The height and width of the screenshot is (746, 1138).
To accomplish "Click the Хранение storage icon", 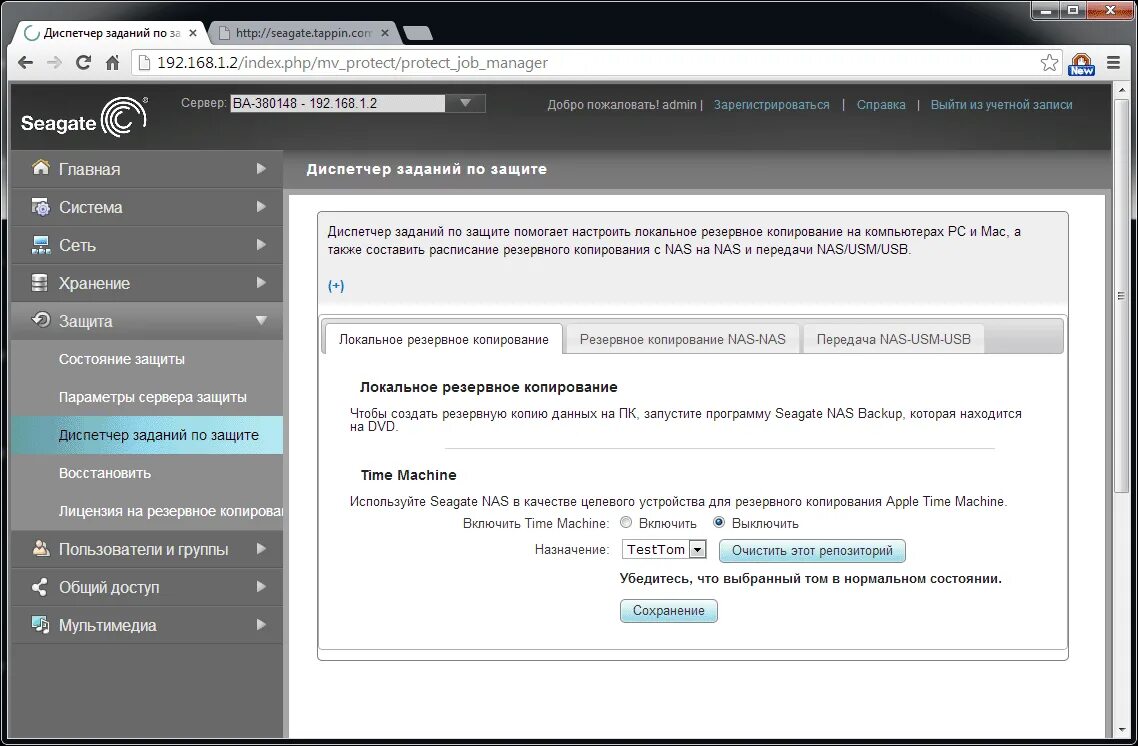I will [x=41, y=282].
